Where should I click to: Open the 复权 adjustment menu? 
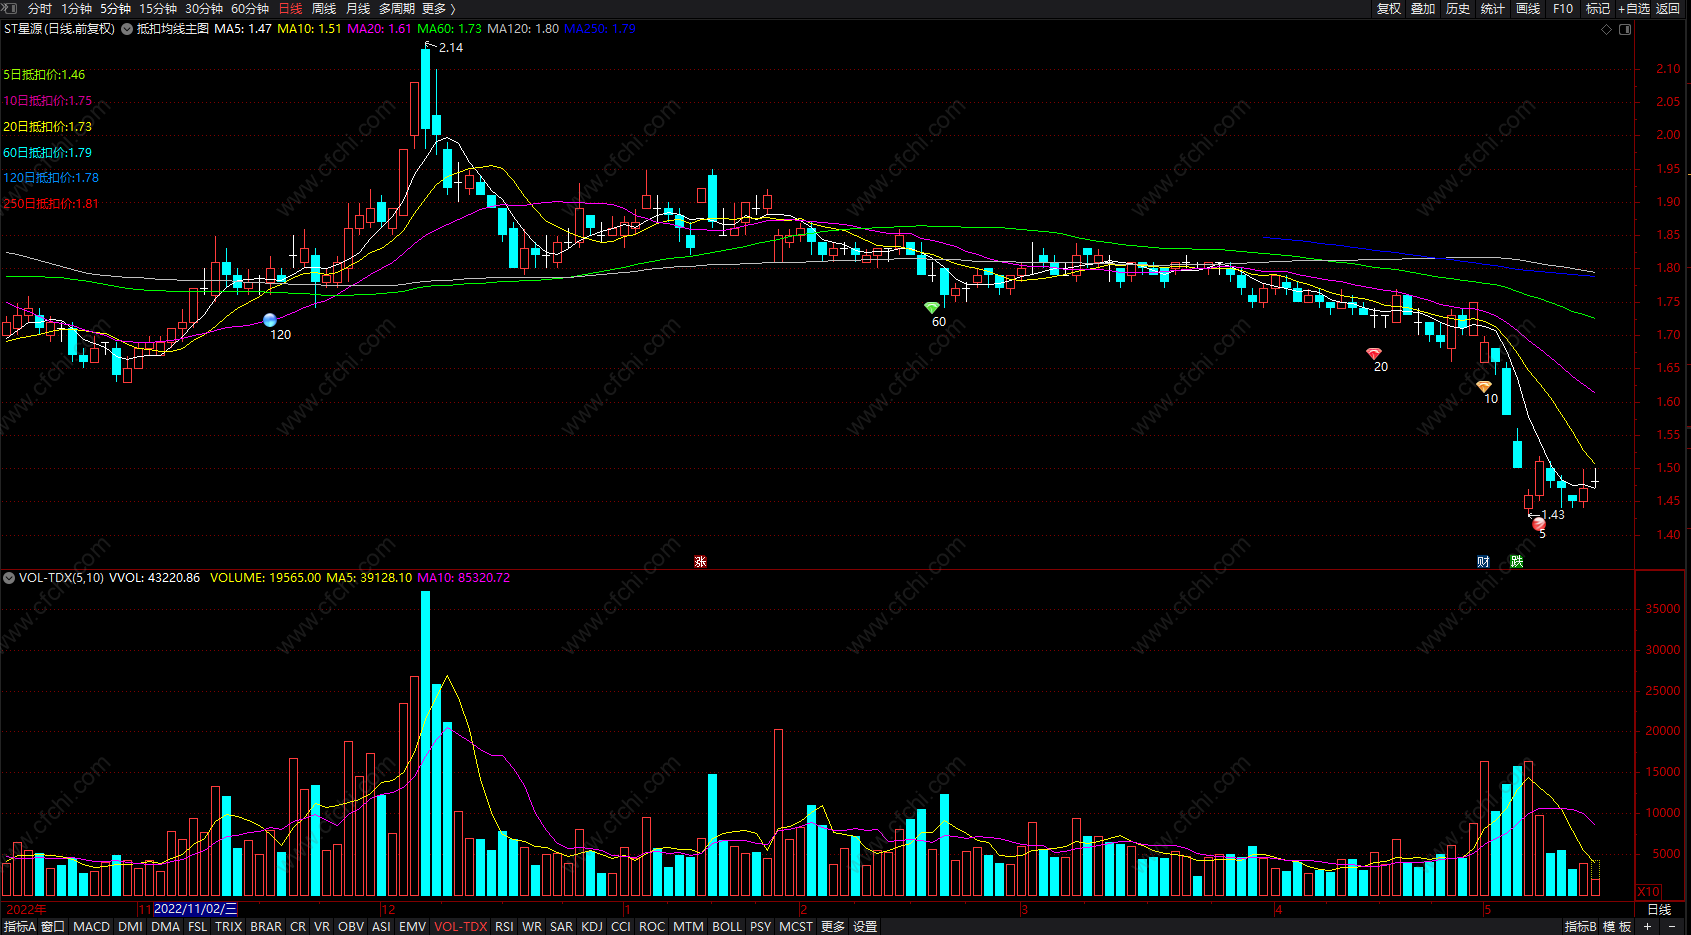pyautogui.click(x=1389, y=8)
